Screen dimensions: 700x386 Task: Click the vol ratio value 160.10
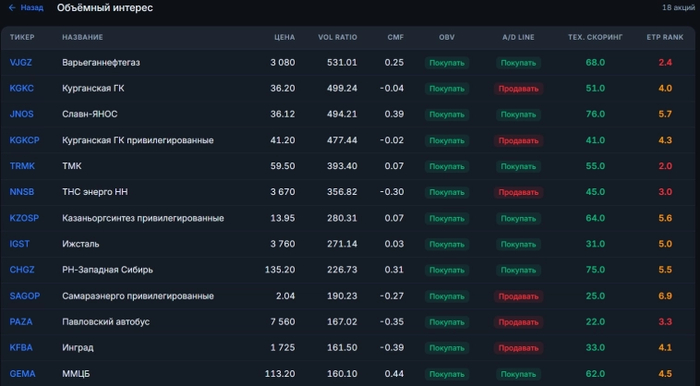pyautogui.click(x=342, y=374)
